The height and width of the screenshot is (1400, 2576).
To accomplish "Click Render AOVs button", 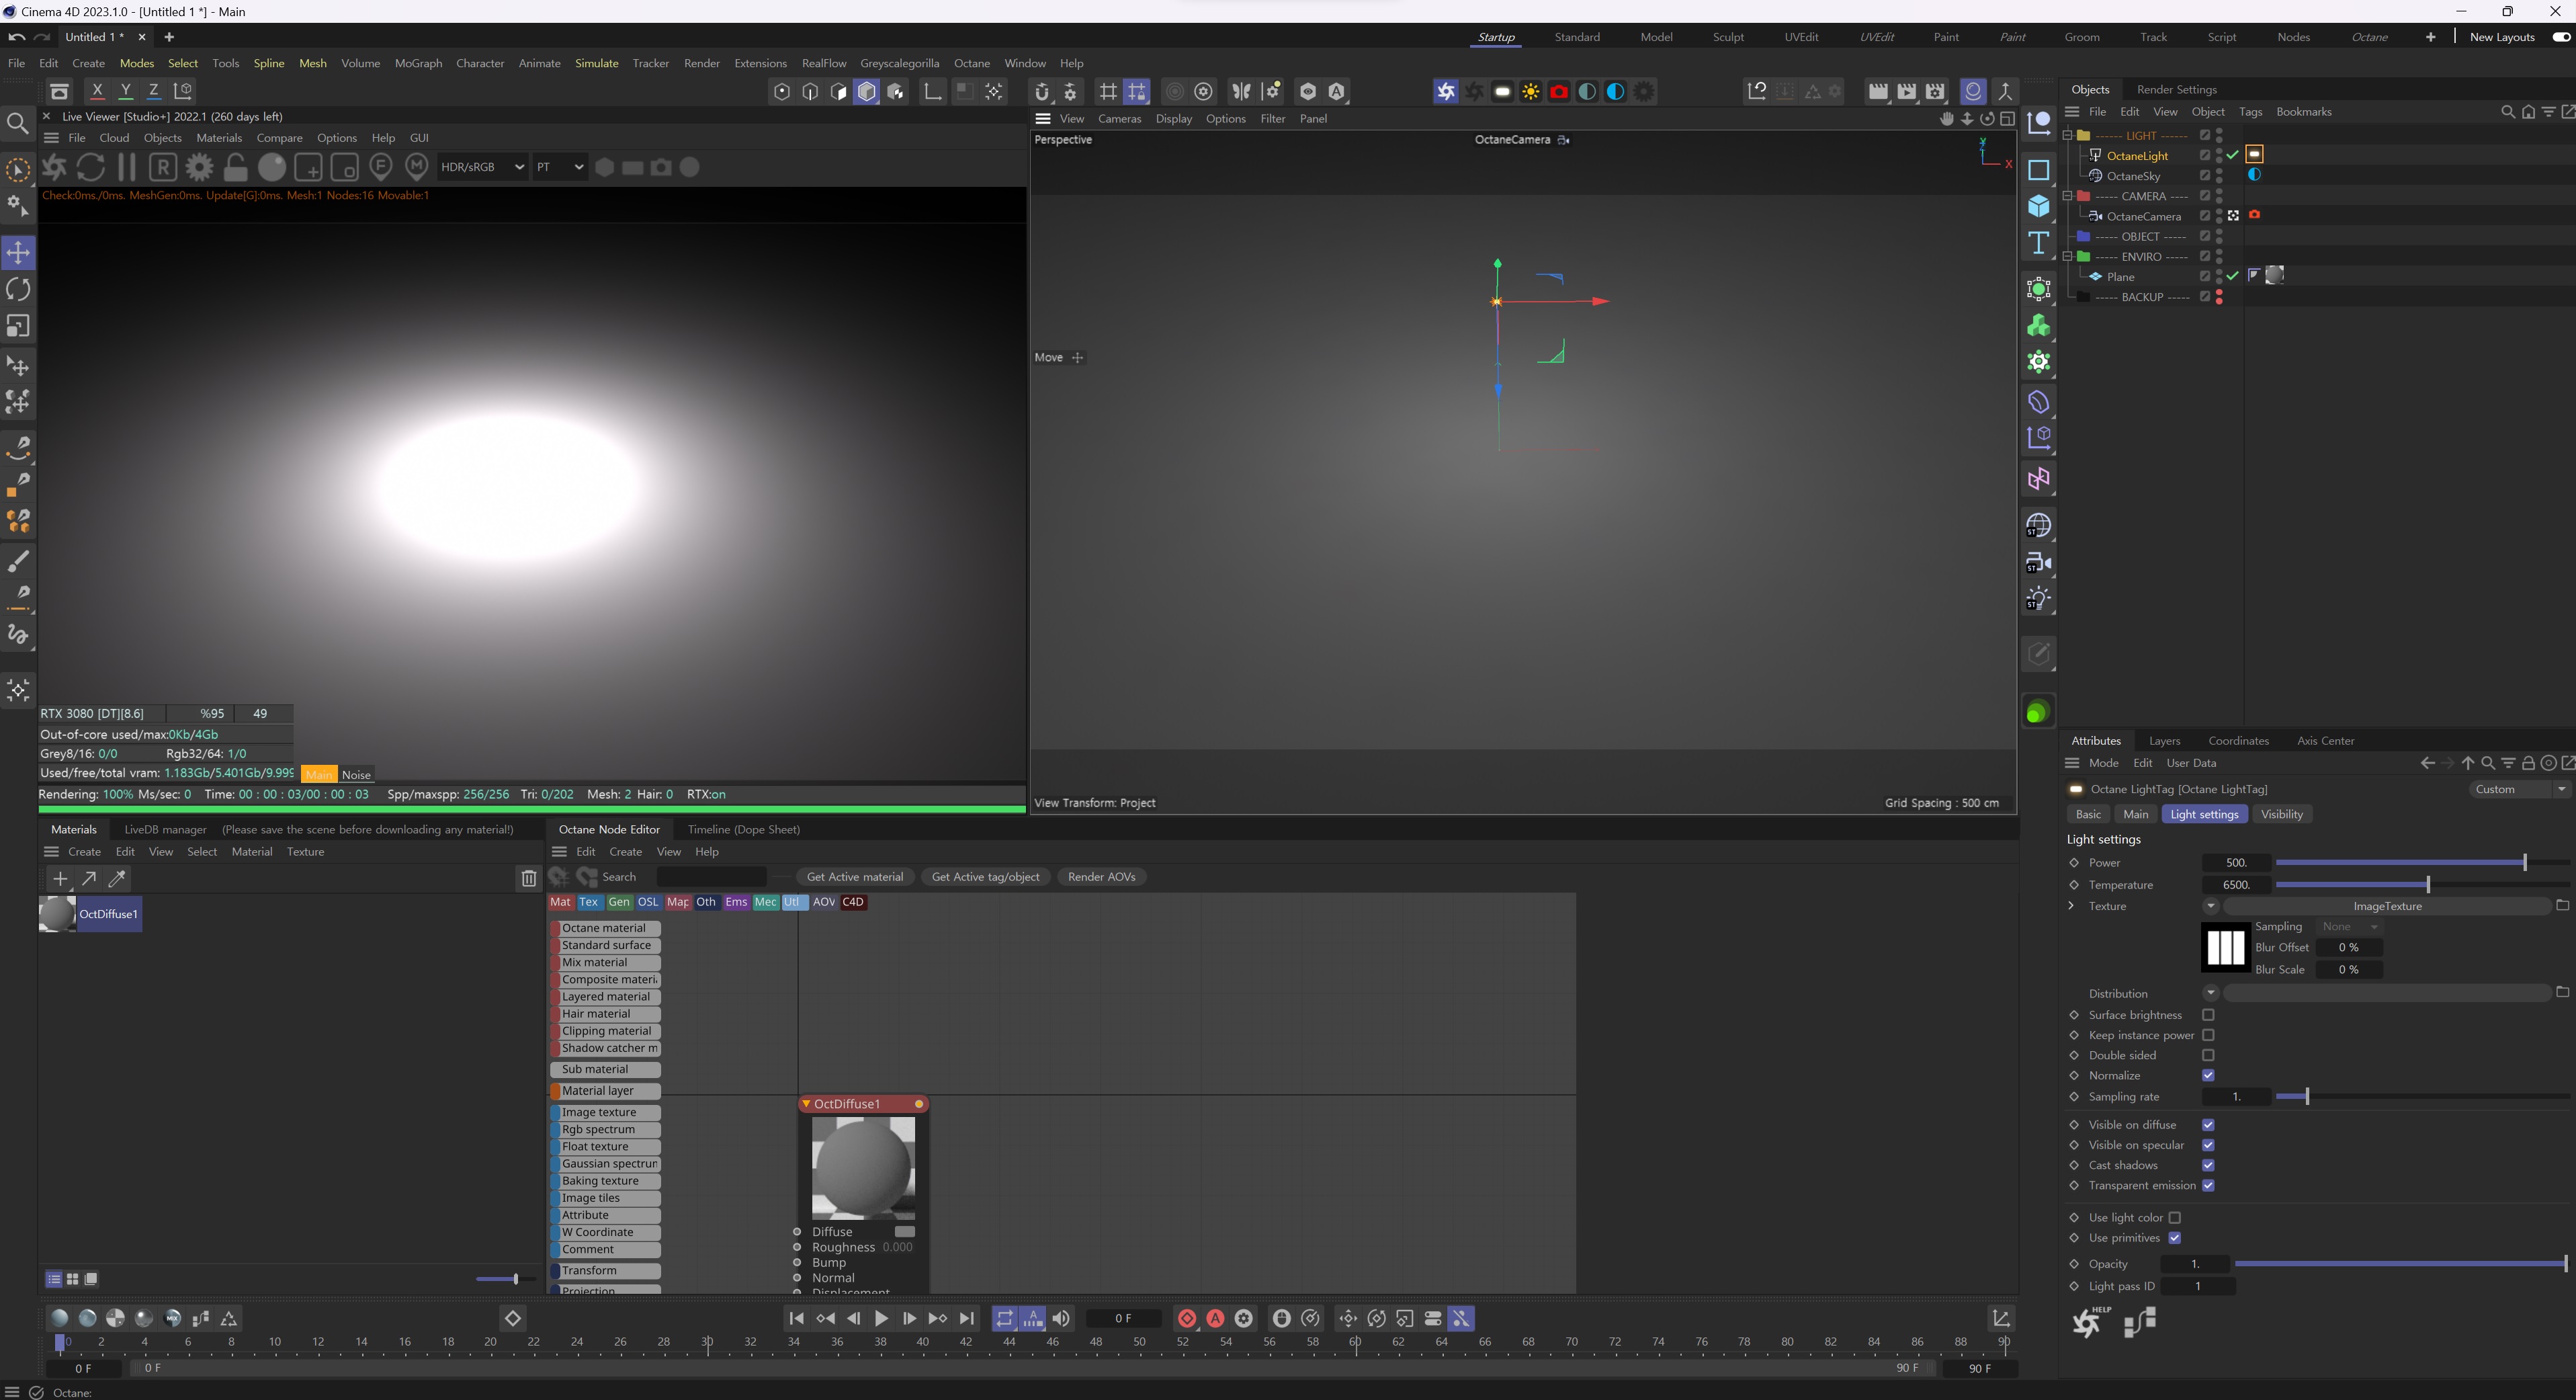I will click(1101, 877).
